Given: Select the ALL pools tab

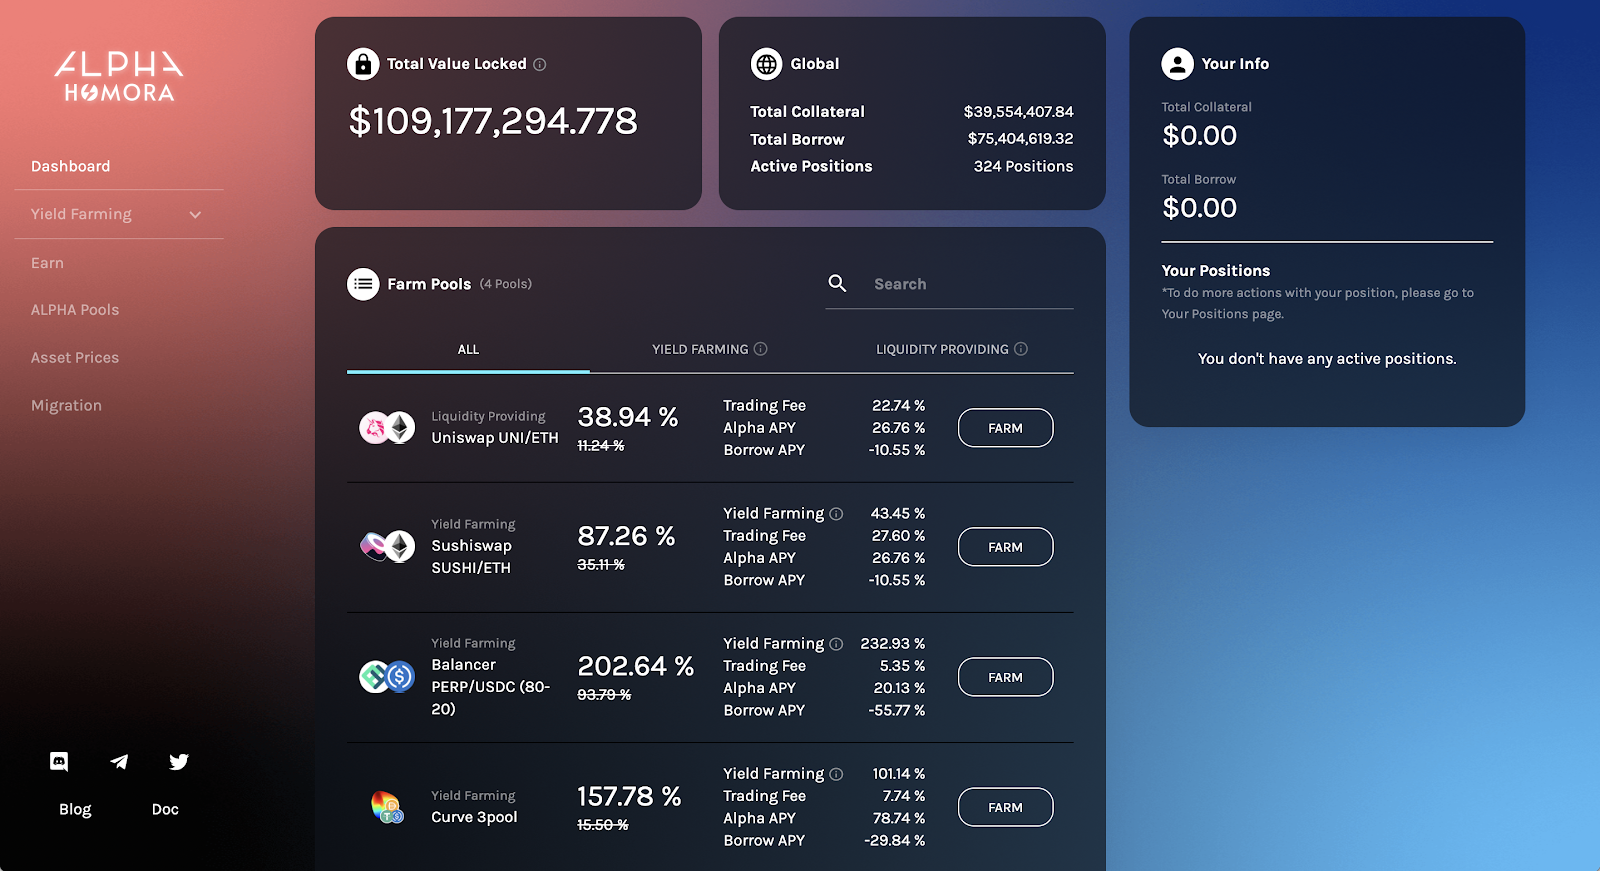Looking at the screenshot, I should 468,349.
